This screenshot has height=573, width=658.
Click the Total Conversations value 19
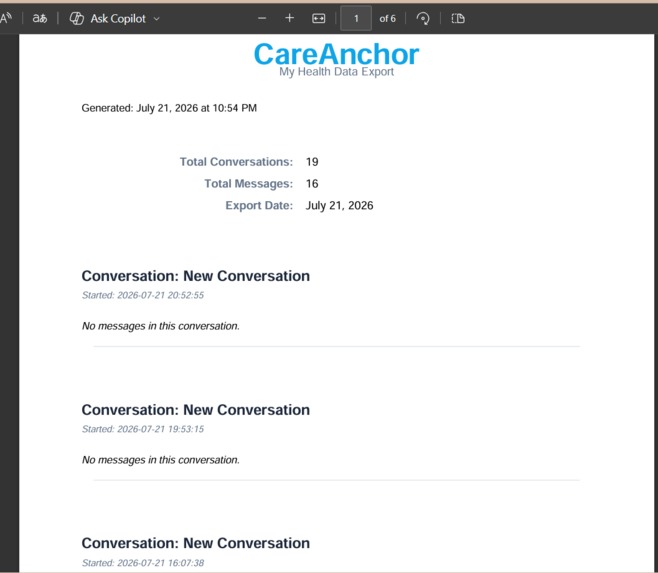[312, 162]
